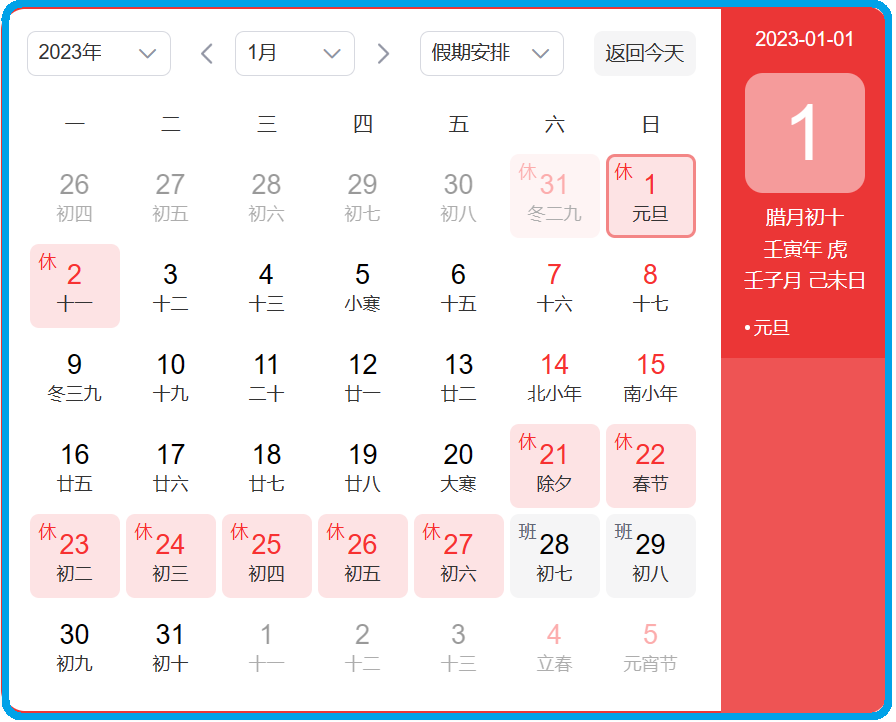
Task: Click the 元旦 festival link in side panel
Action: (x=770, y=328)
